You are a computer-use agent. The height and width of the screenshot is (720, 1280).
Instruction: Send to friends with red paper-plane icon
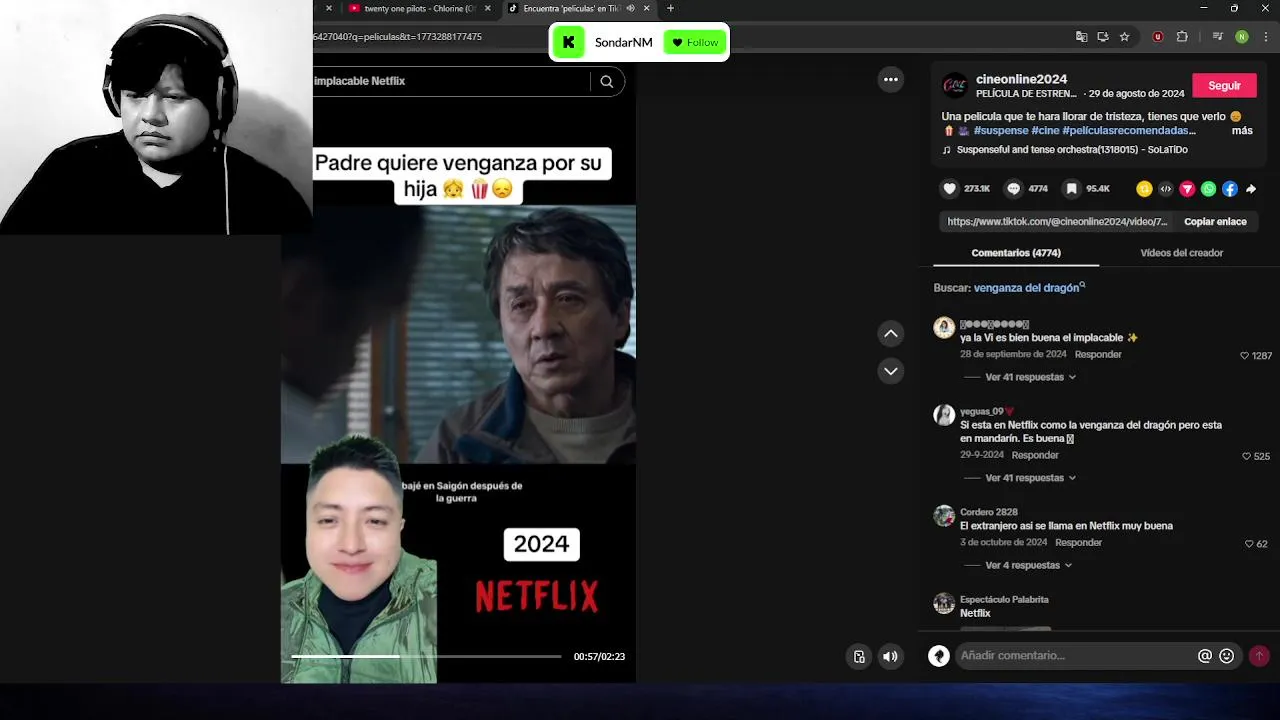(1187, 189)
